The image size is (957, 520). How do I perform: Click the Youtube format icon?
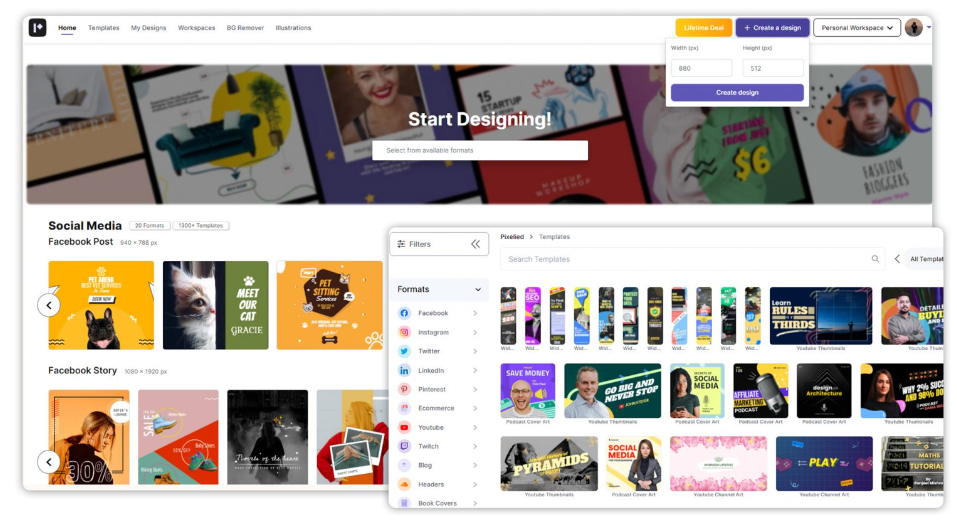pos(404,427)
